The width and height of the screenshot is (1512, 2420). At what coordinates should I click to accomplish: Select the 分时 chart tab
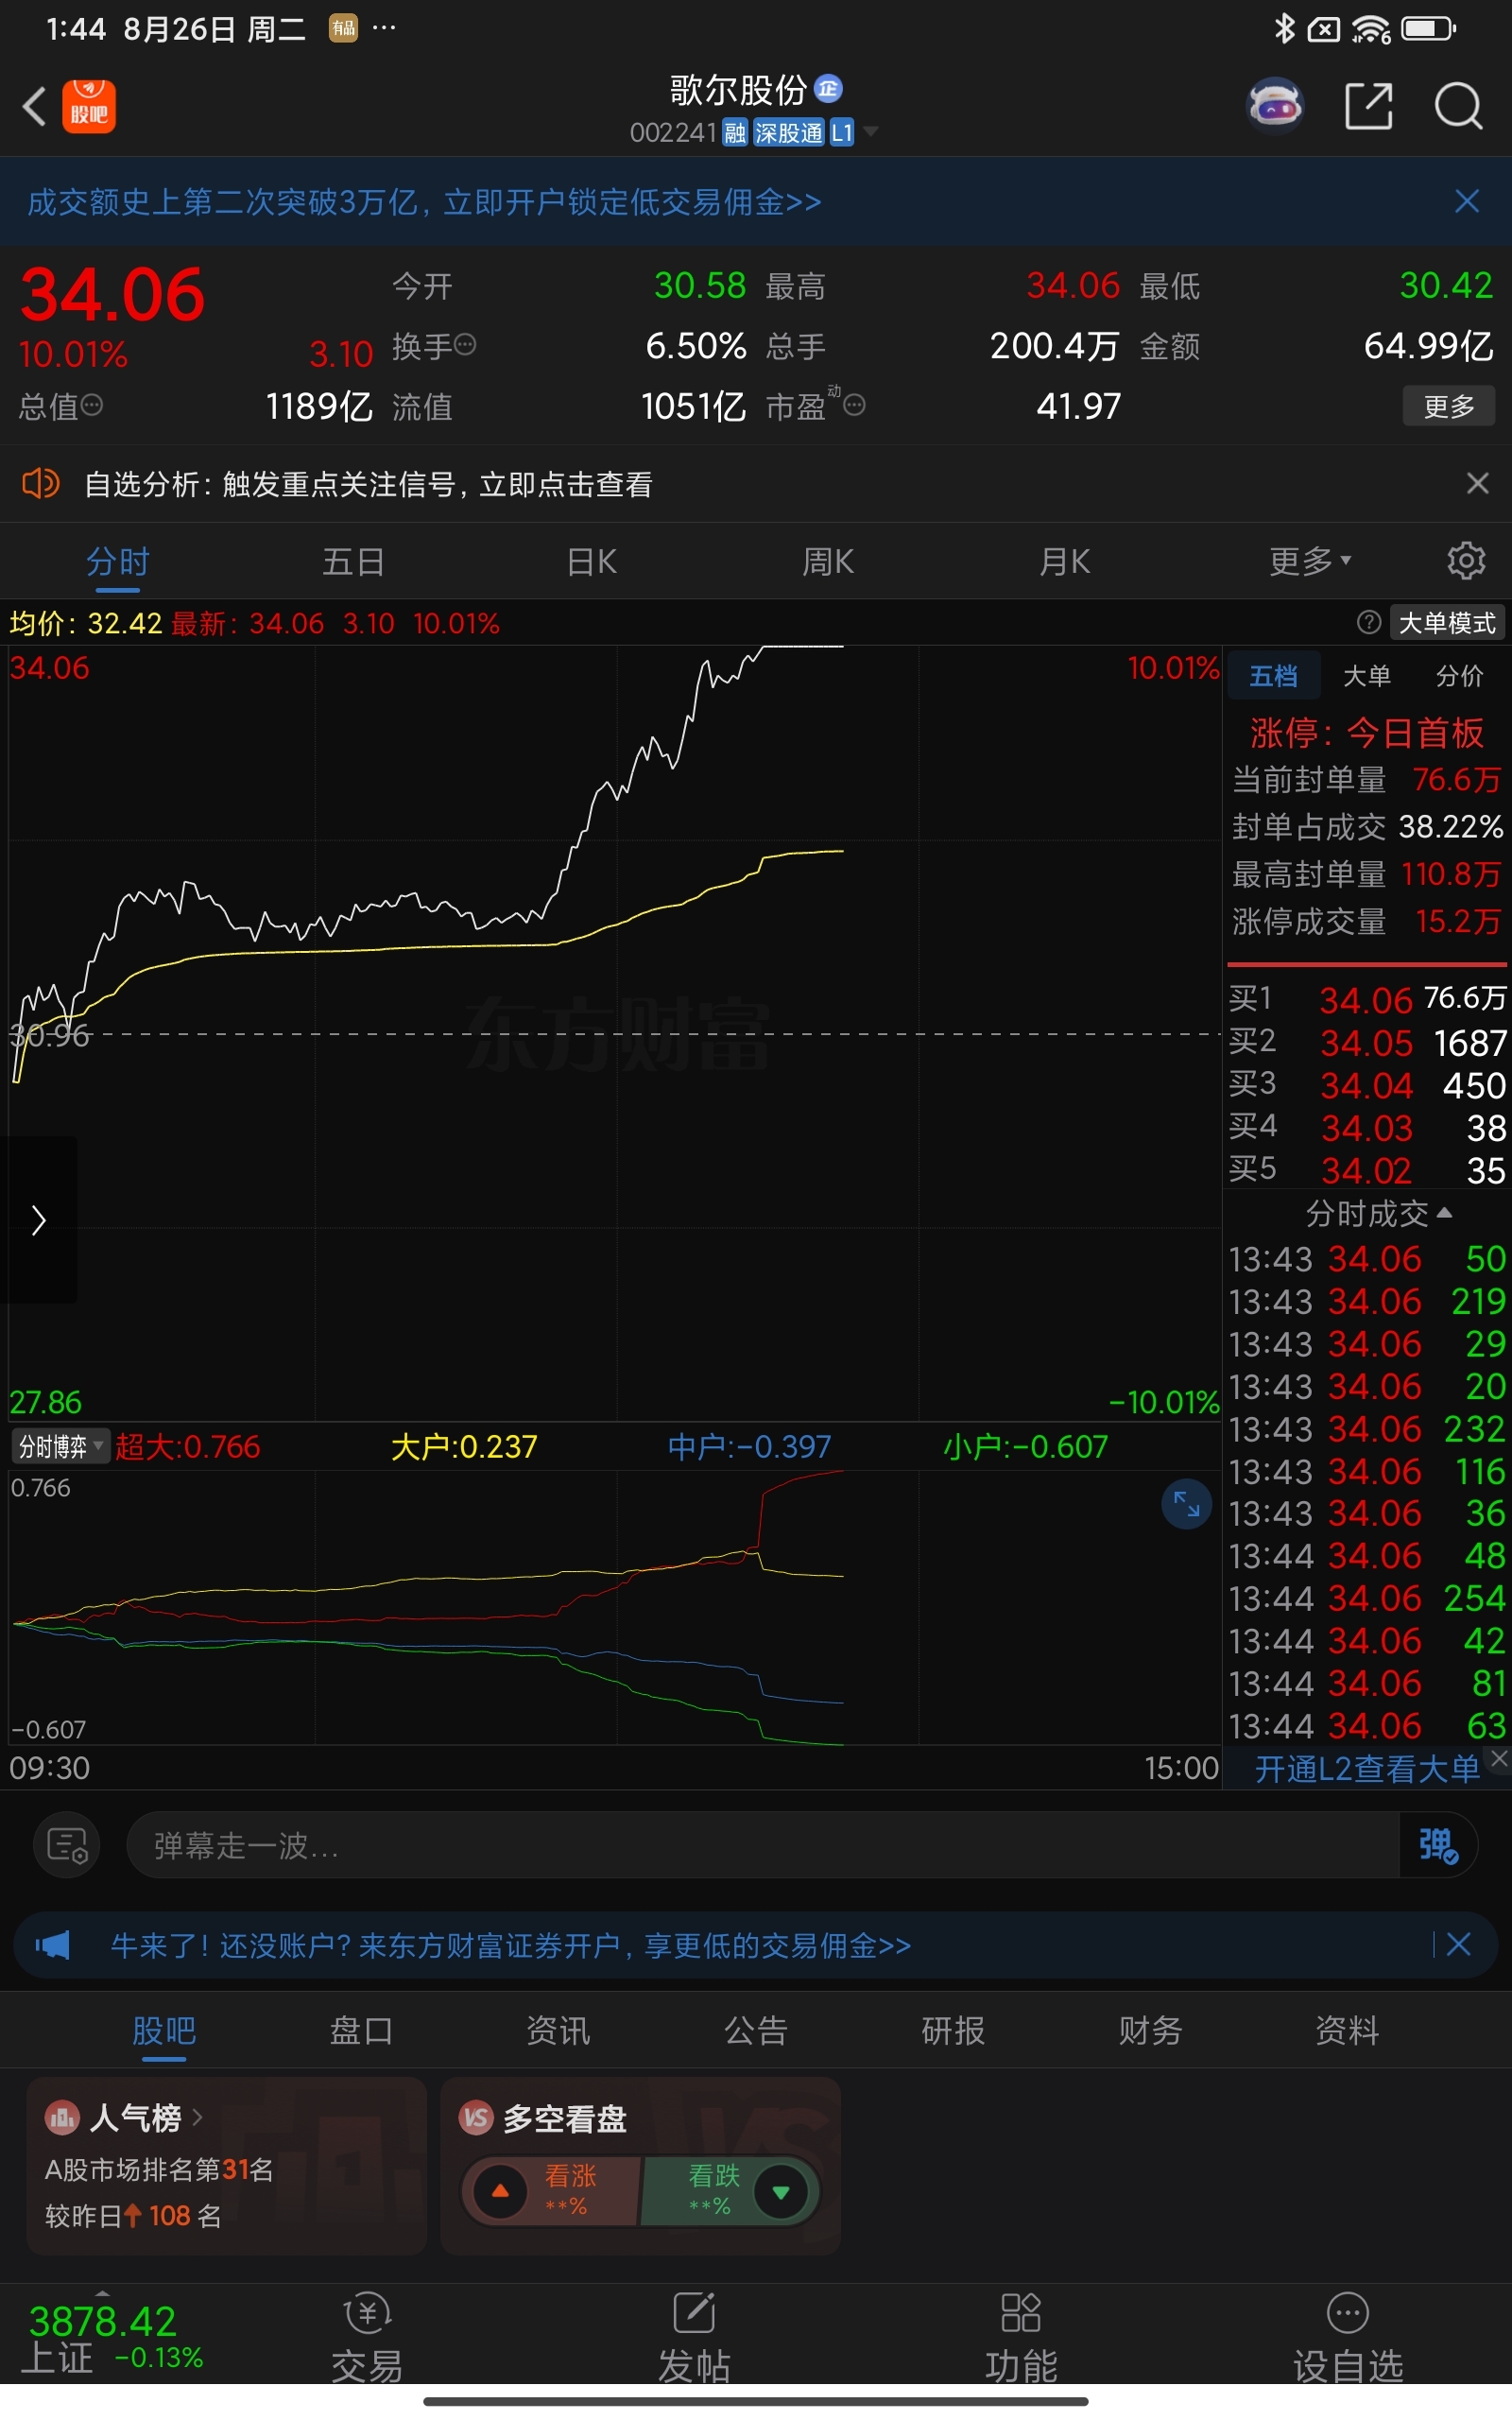pyautogui.click(x=118, y=561)
